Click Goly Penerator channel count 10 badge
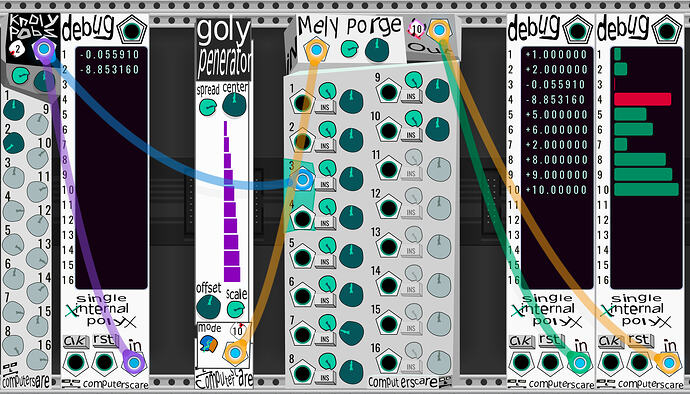The image size is (690, 394). point(237,331)
